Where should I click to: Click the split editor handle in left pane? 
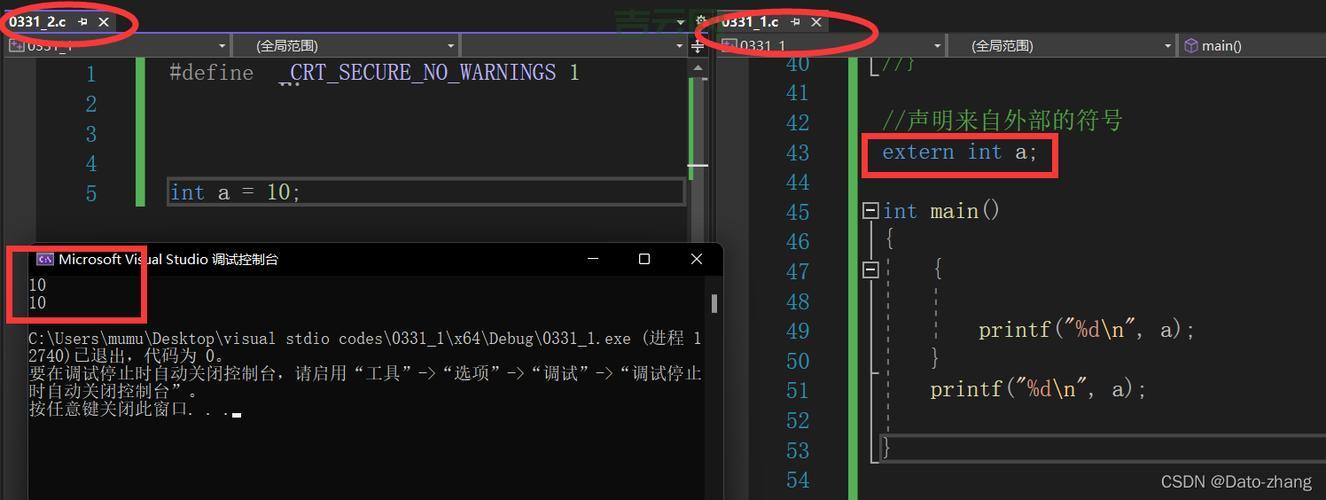[x=699, y=45]
